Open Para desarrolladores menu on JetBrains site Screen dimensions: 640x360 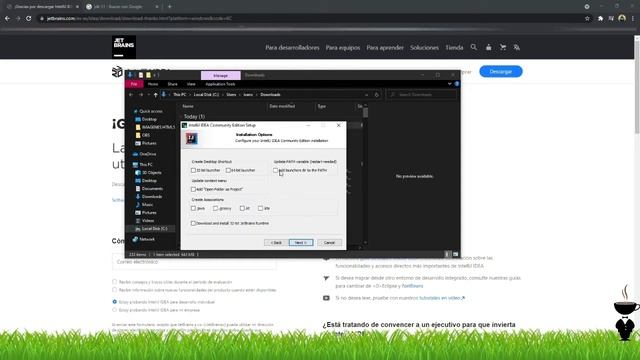pos(292,47)
